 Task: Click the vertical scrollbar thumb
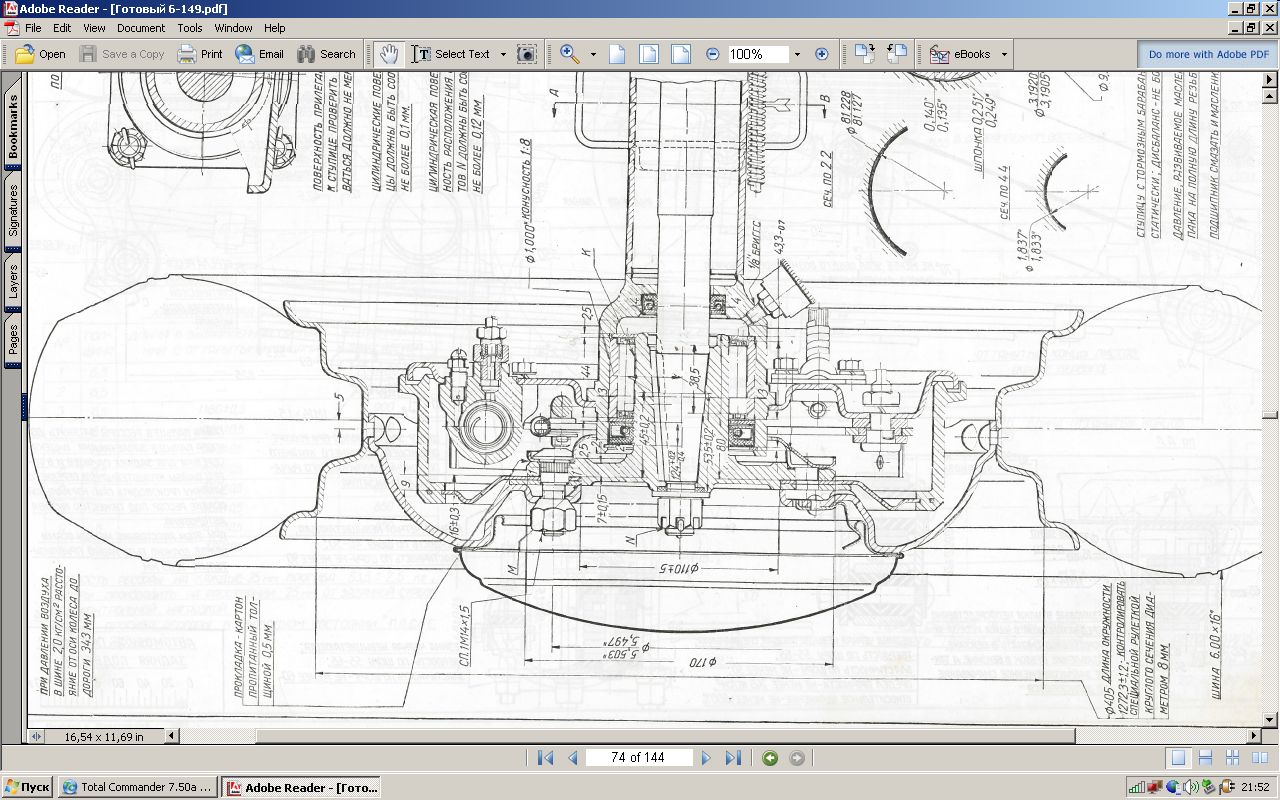pos(1271,414)
